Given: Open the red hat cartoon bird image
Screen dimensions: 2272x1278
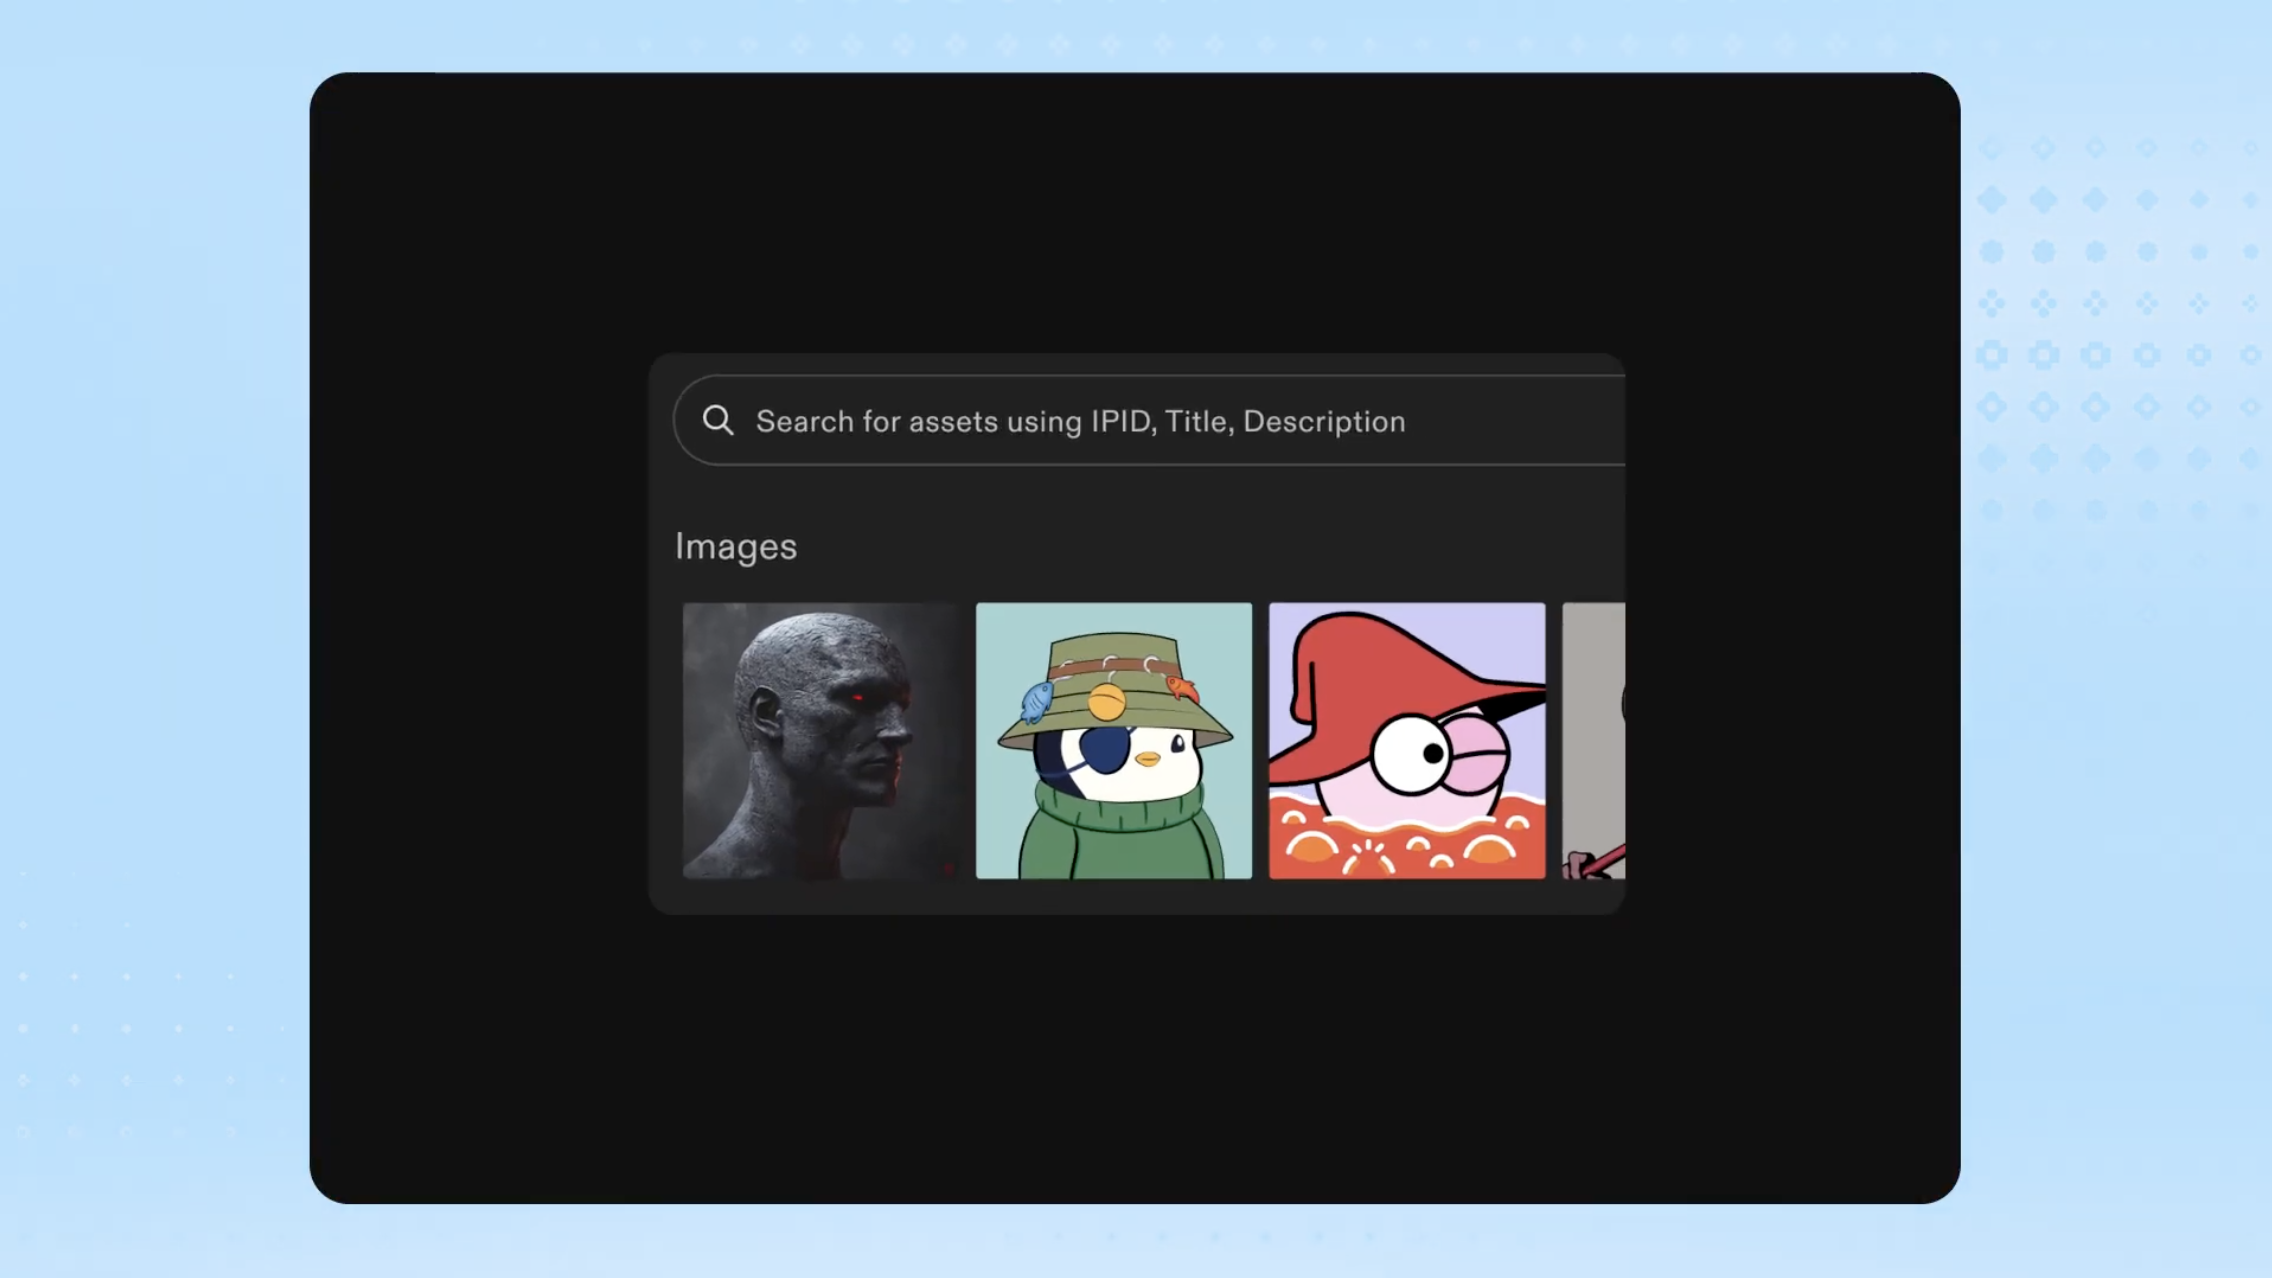Looking at the screenshot, I should tap(1406, 741).
